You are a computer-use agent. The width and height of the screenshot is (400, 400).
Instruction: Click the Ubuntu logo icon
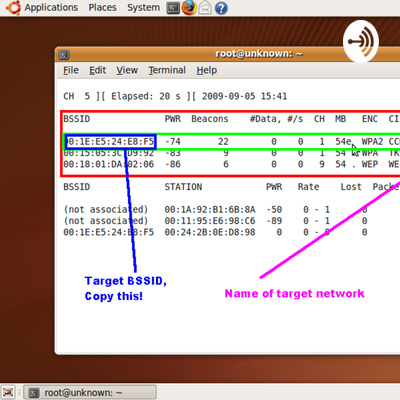click(x=13, y=8)
